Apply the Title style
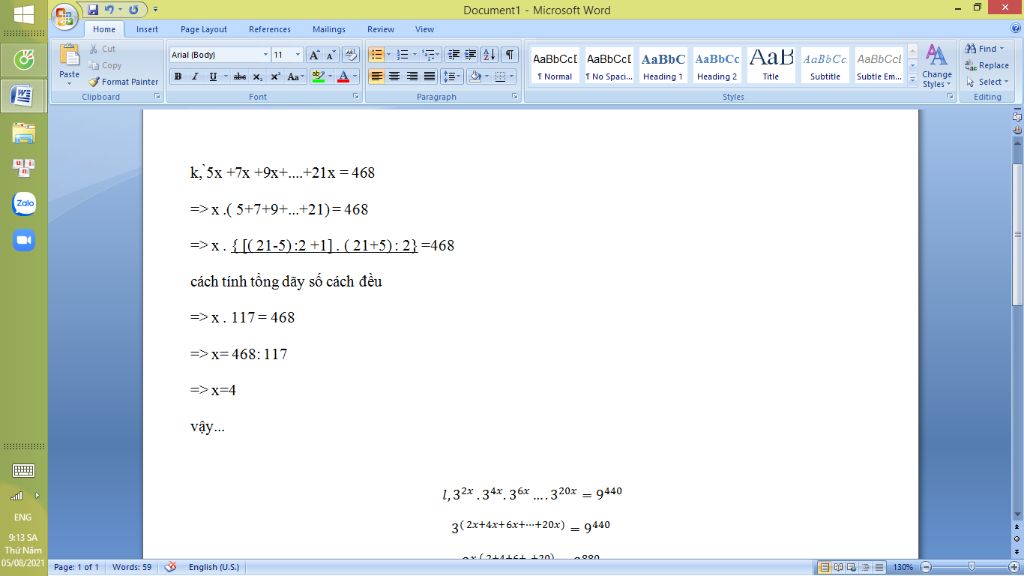The height and width of the screenshot is (576, 1024). point(771,65)
